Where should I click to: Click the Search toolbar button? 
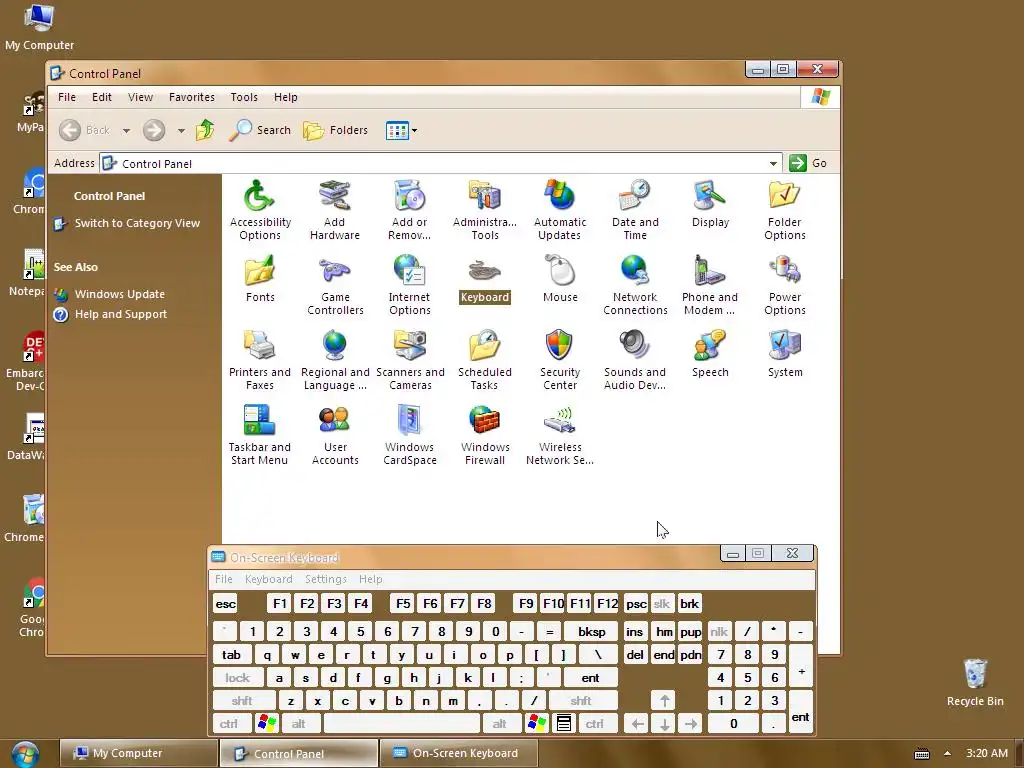[260, 131]
